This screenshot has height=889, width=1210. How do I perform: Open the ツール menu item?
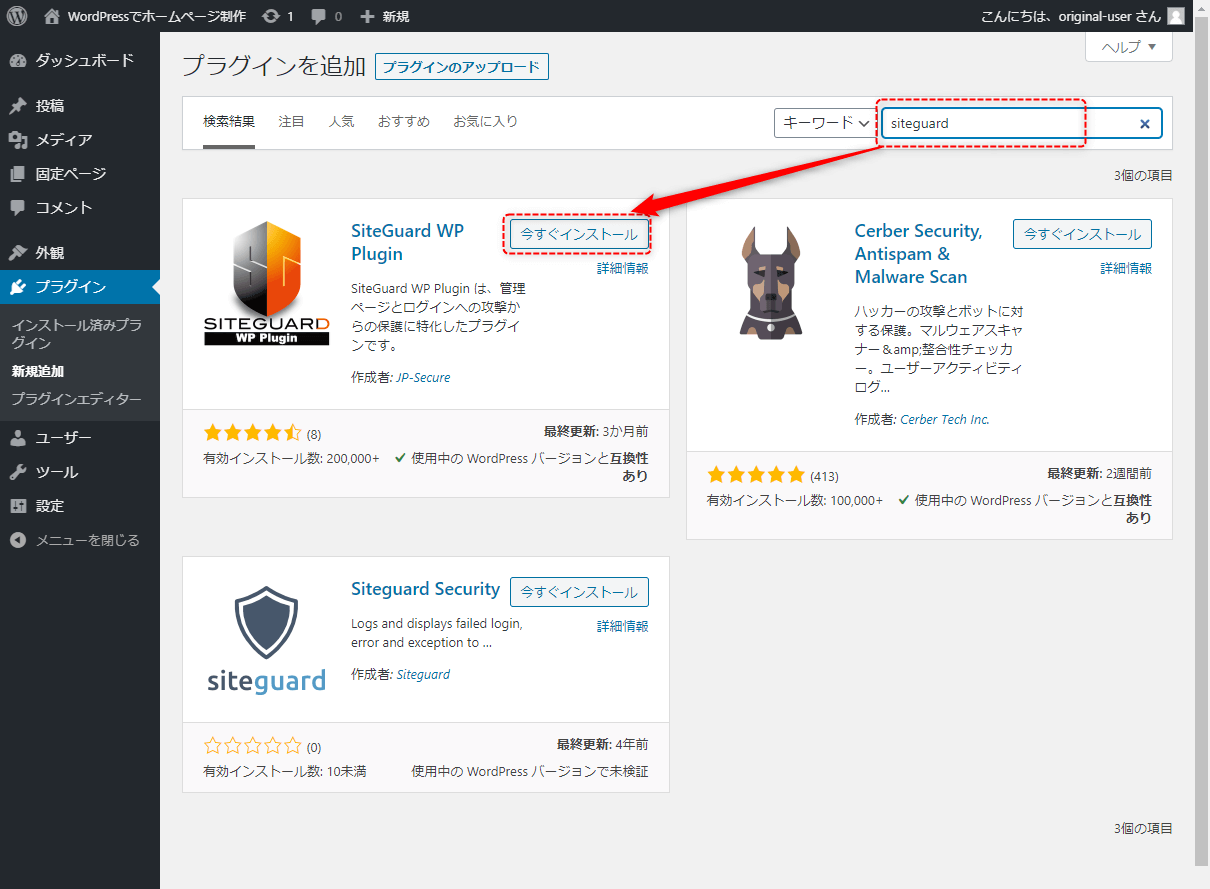[80, 472]
